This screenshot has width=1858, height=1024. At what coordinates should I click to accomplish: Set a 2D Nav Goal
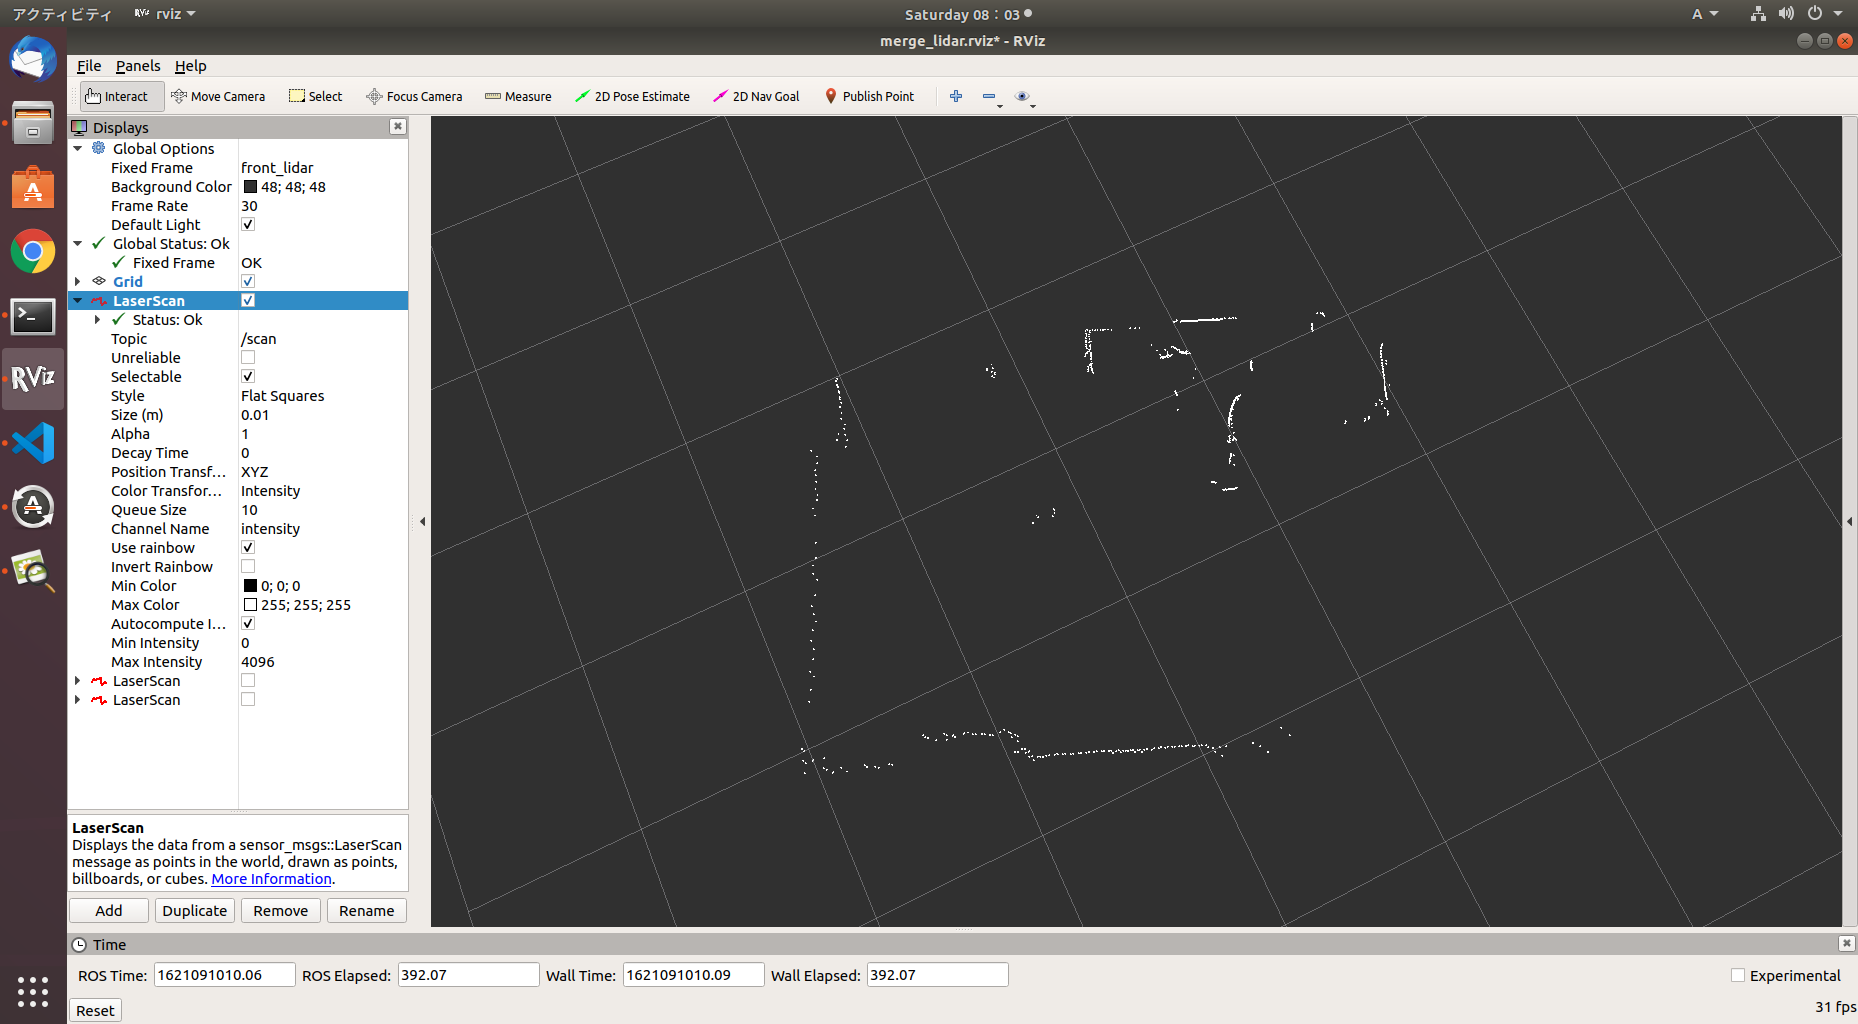756,96
